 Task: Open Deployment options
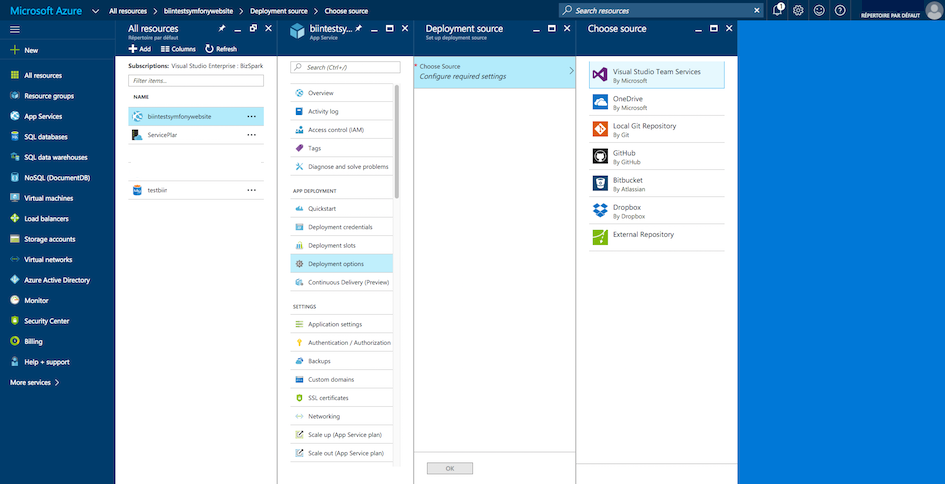(x=342, y=264)
